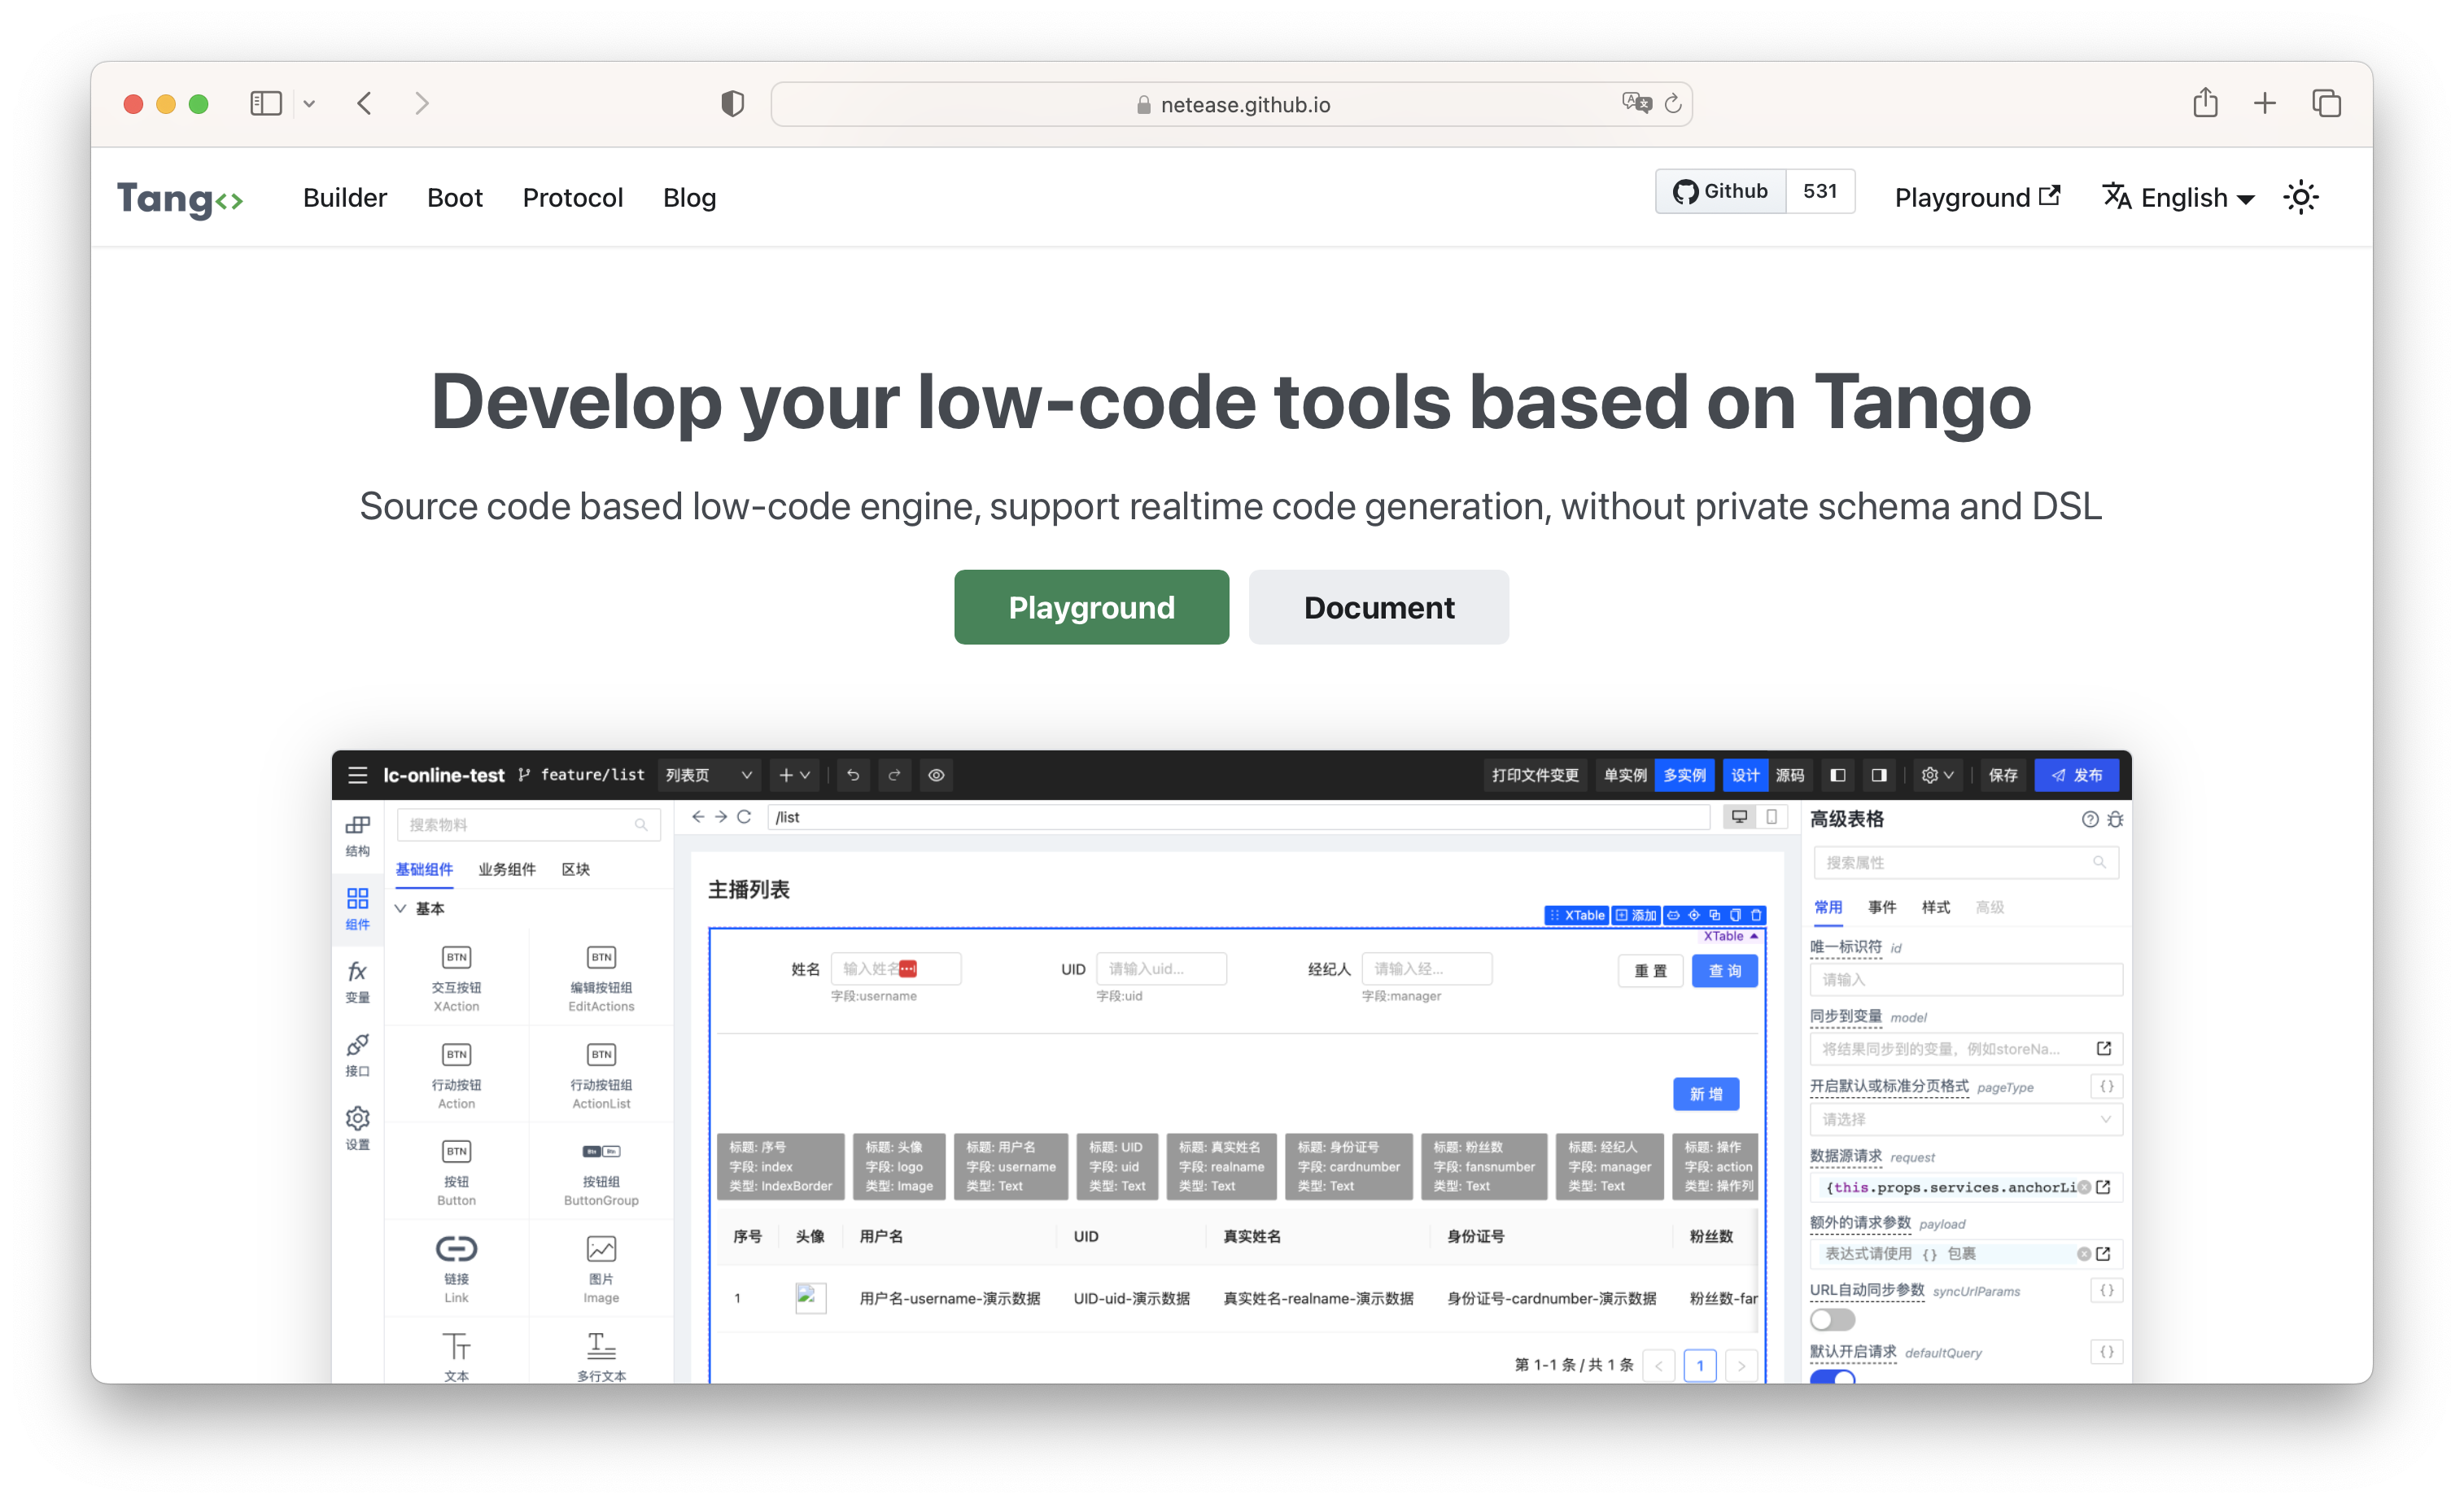Click the redo icon in builder toolbar
This screenshot has height=1504, width=2464.
tap(894, 775)
